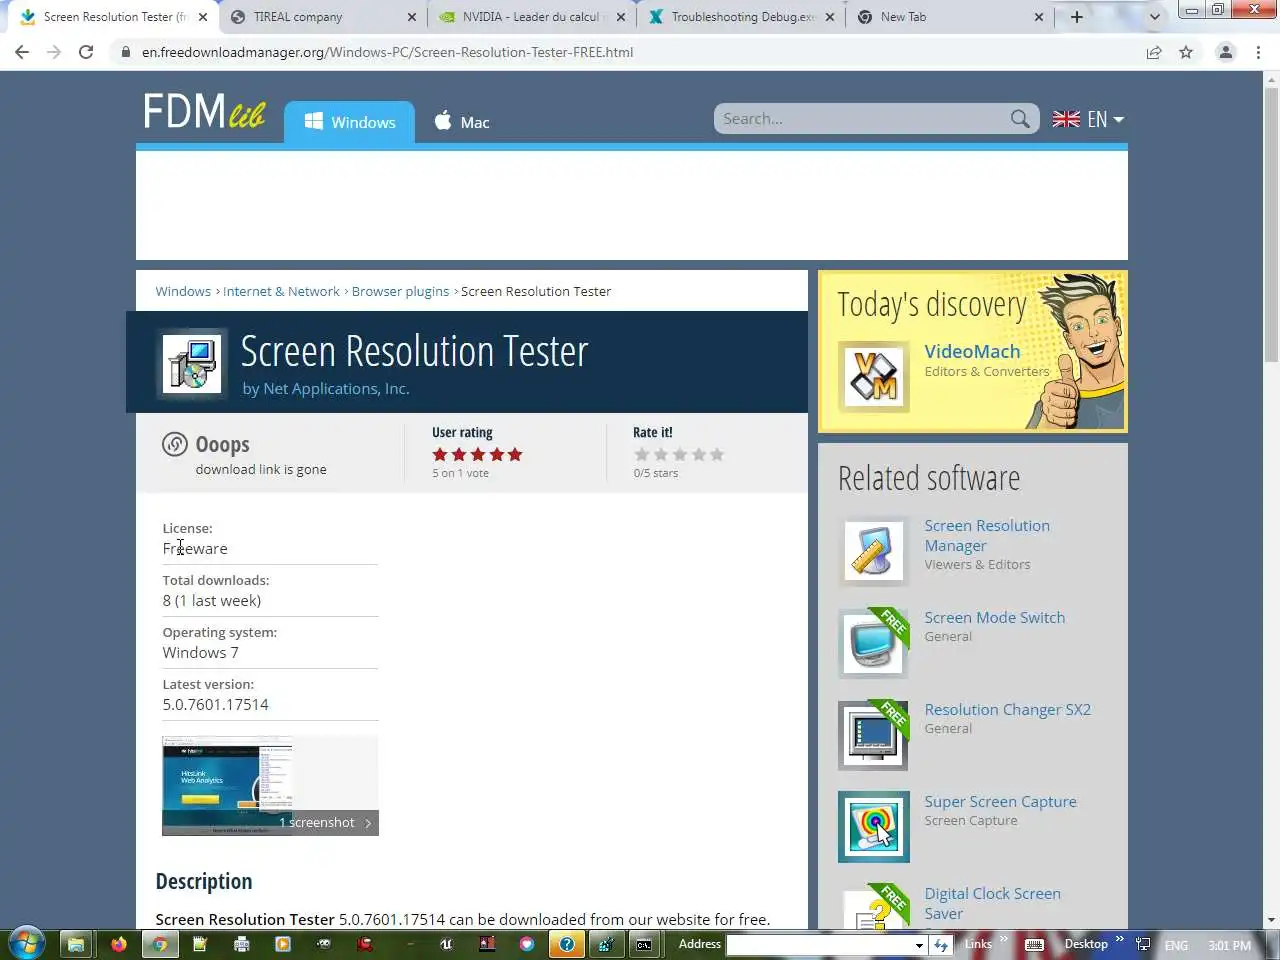
Task: Open the 1 screenshot thumbnail
Action: (x=270, y=786)
